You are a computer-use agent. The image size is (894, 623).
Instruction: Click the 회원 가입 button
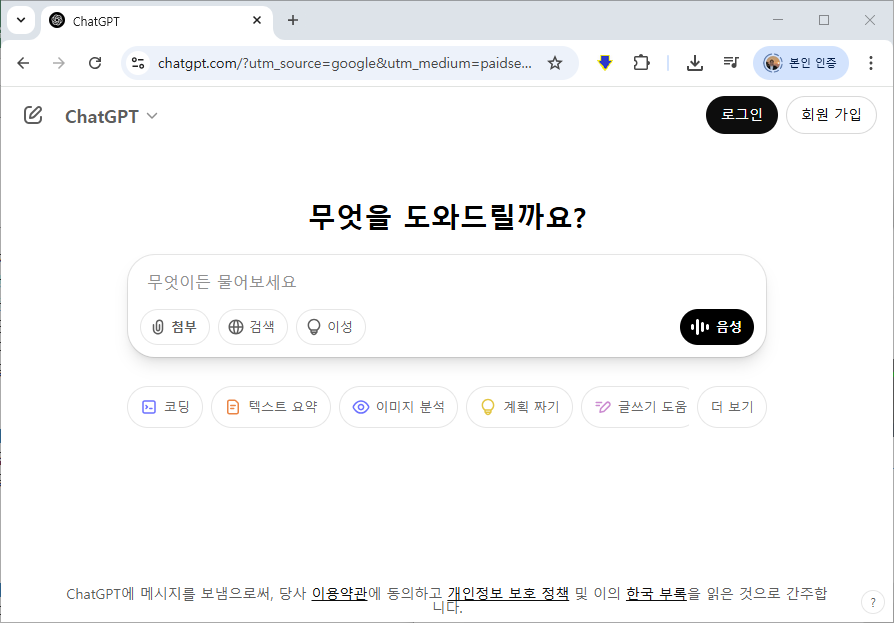(x=831, y=115)
